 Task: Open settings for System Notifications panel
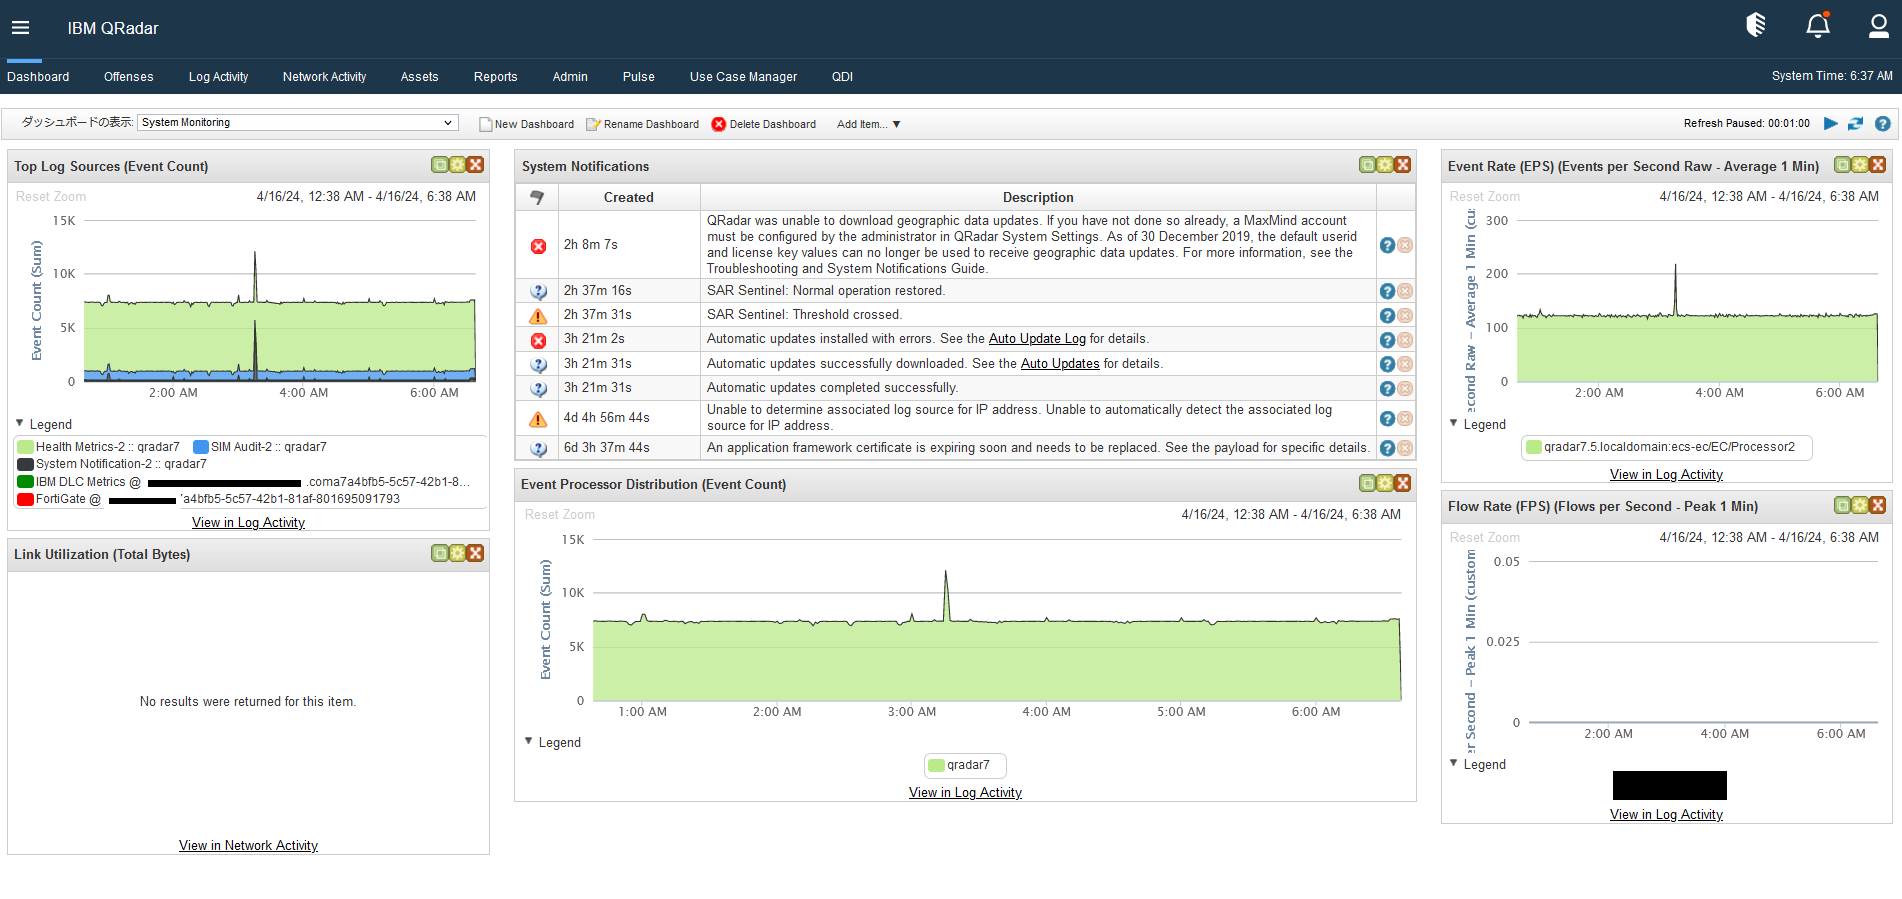1385,165
